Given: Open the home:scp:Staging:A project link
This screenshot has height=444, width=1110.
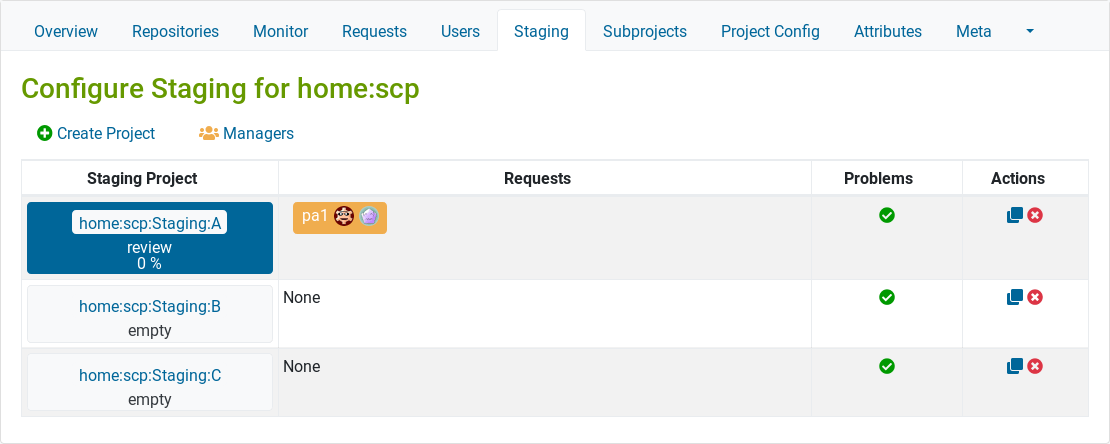Looking at the screenshot, I should pos(150,224).
